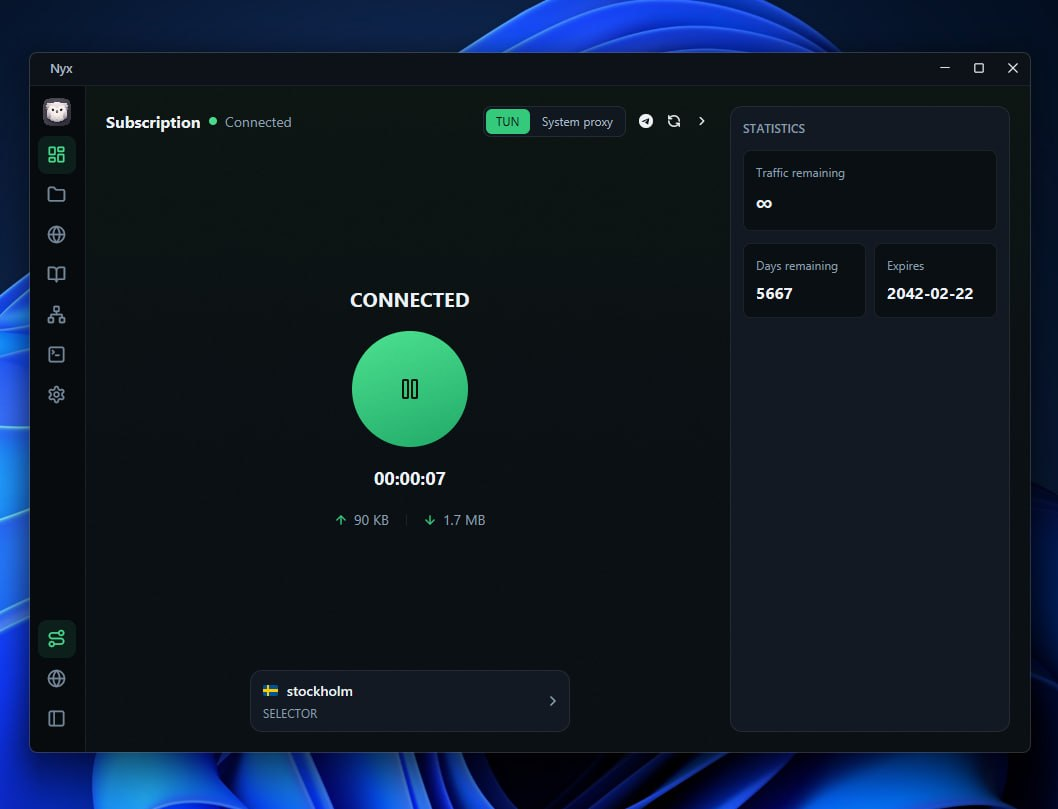Refresh the subscription with the sync icon
The image size is (1058, 809).
(674, 121)
